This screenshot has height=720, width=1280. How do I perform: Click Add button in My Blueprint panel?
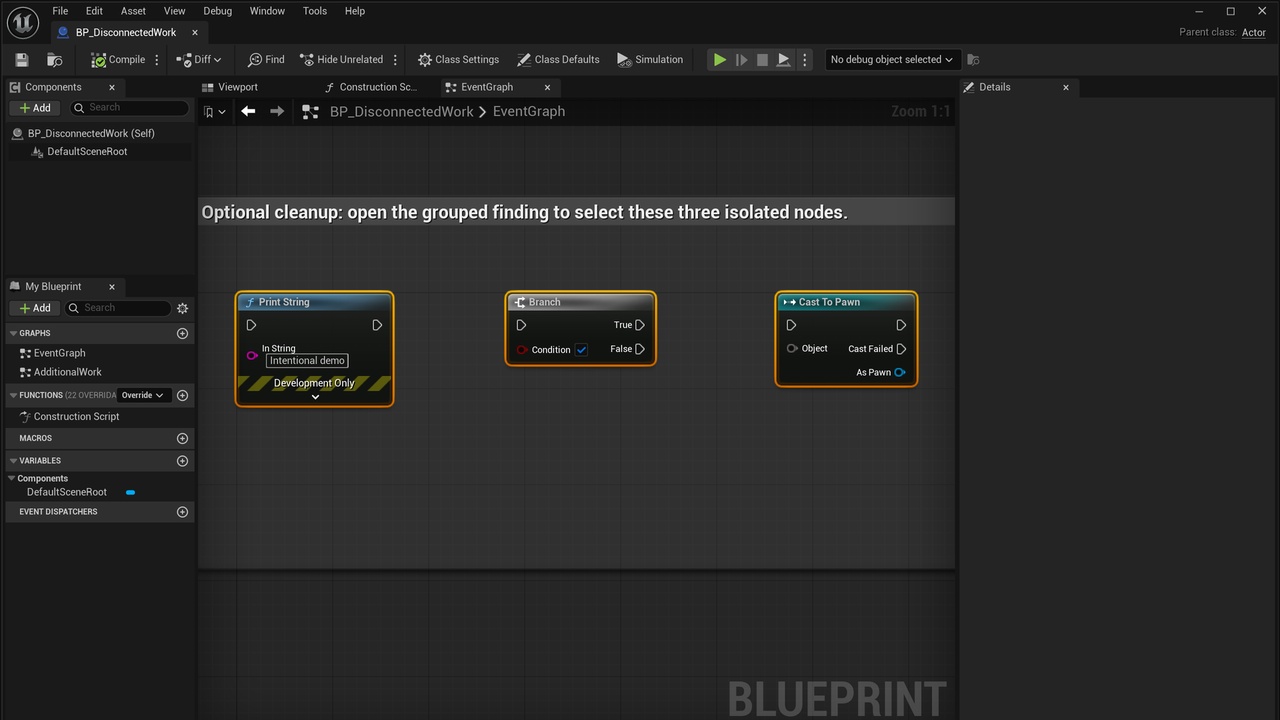35,308
